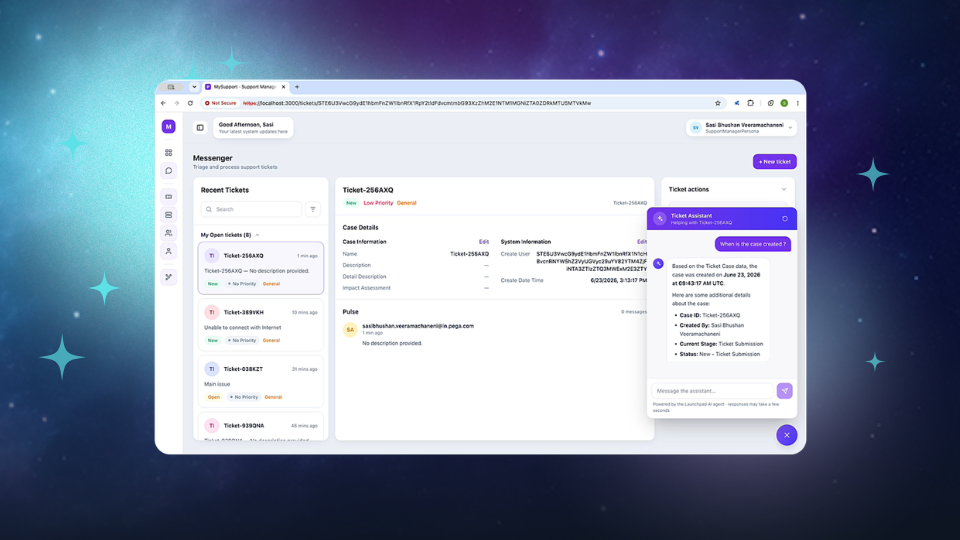Image resolution: width=960 pixels, height=540 pixels.
Task: Click the browser address bar URL
Action: [x=416, y=103]
